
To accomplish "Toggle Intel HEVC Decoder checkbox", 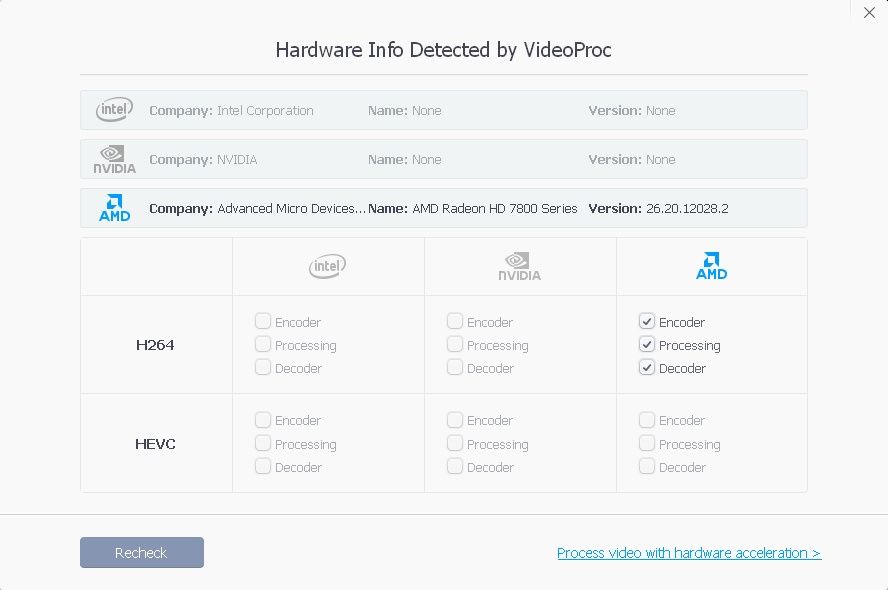I will [x=263, y=467].
